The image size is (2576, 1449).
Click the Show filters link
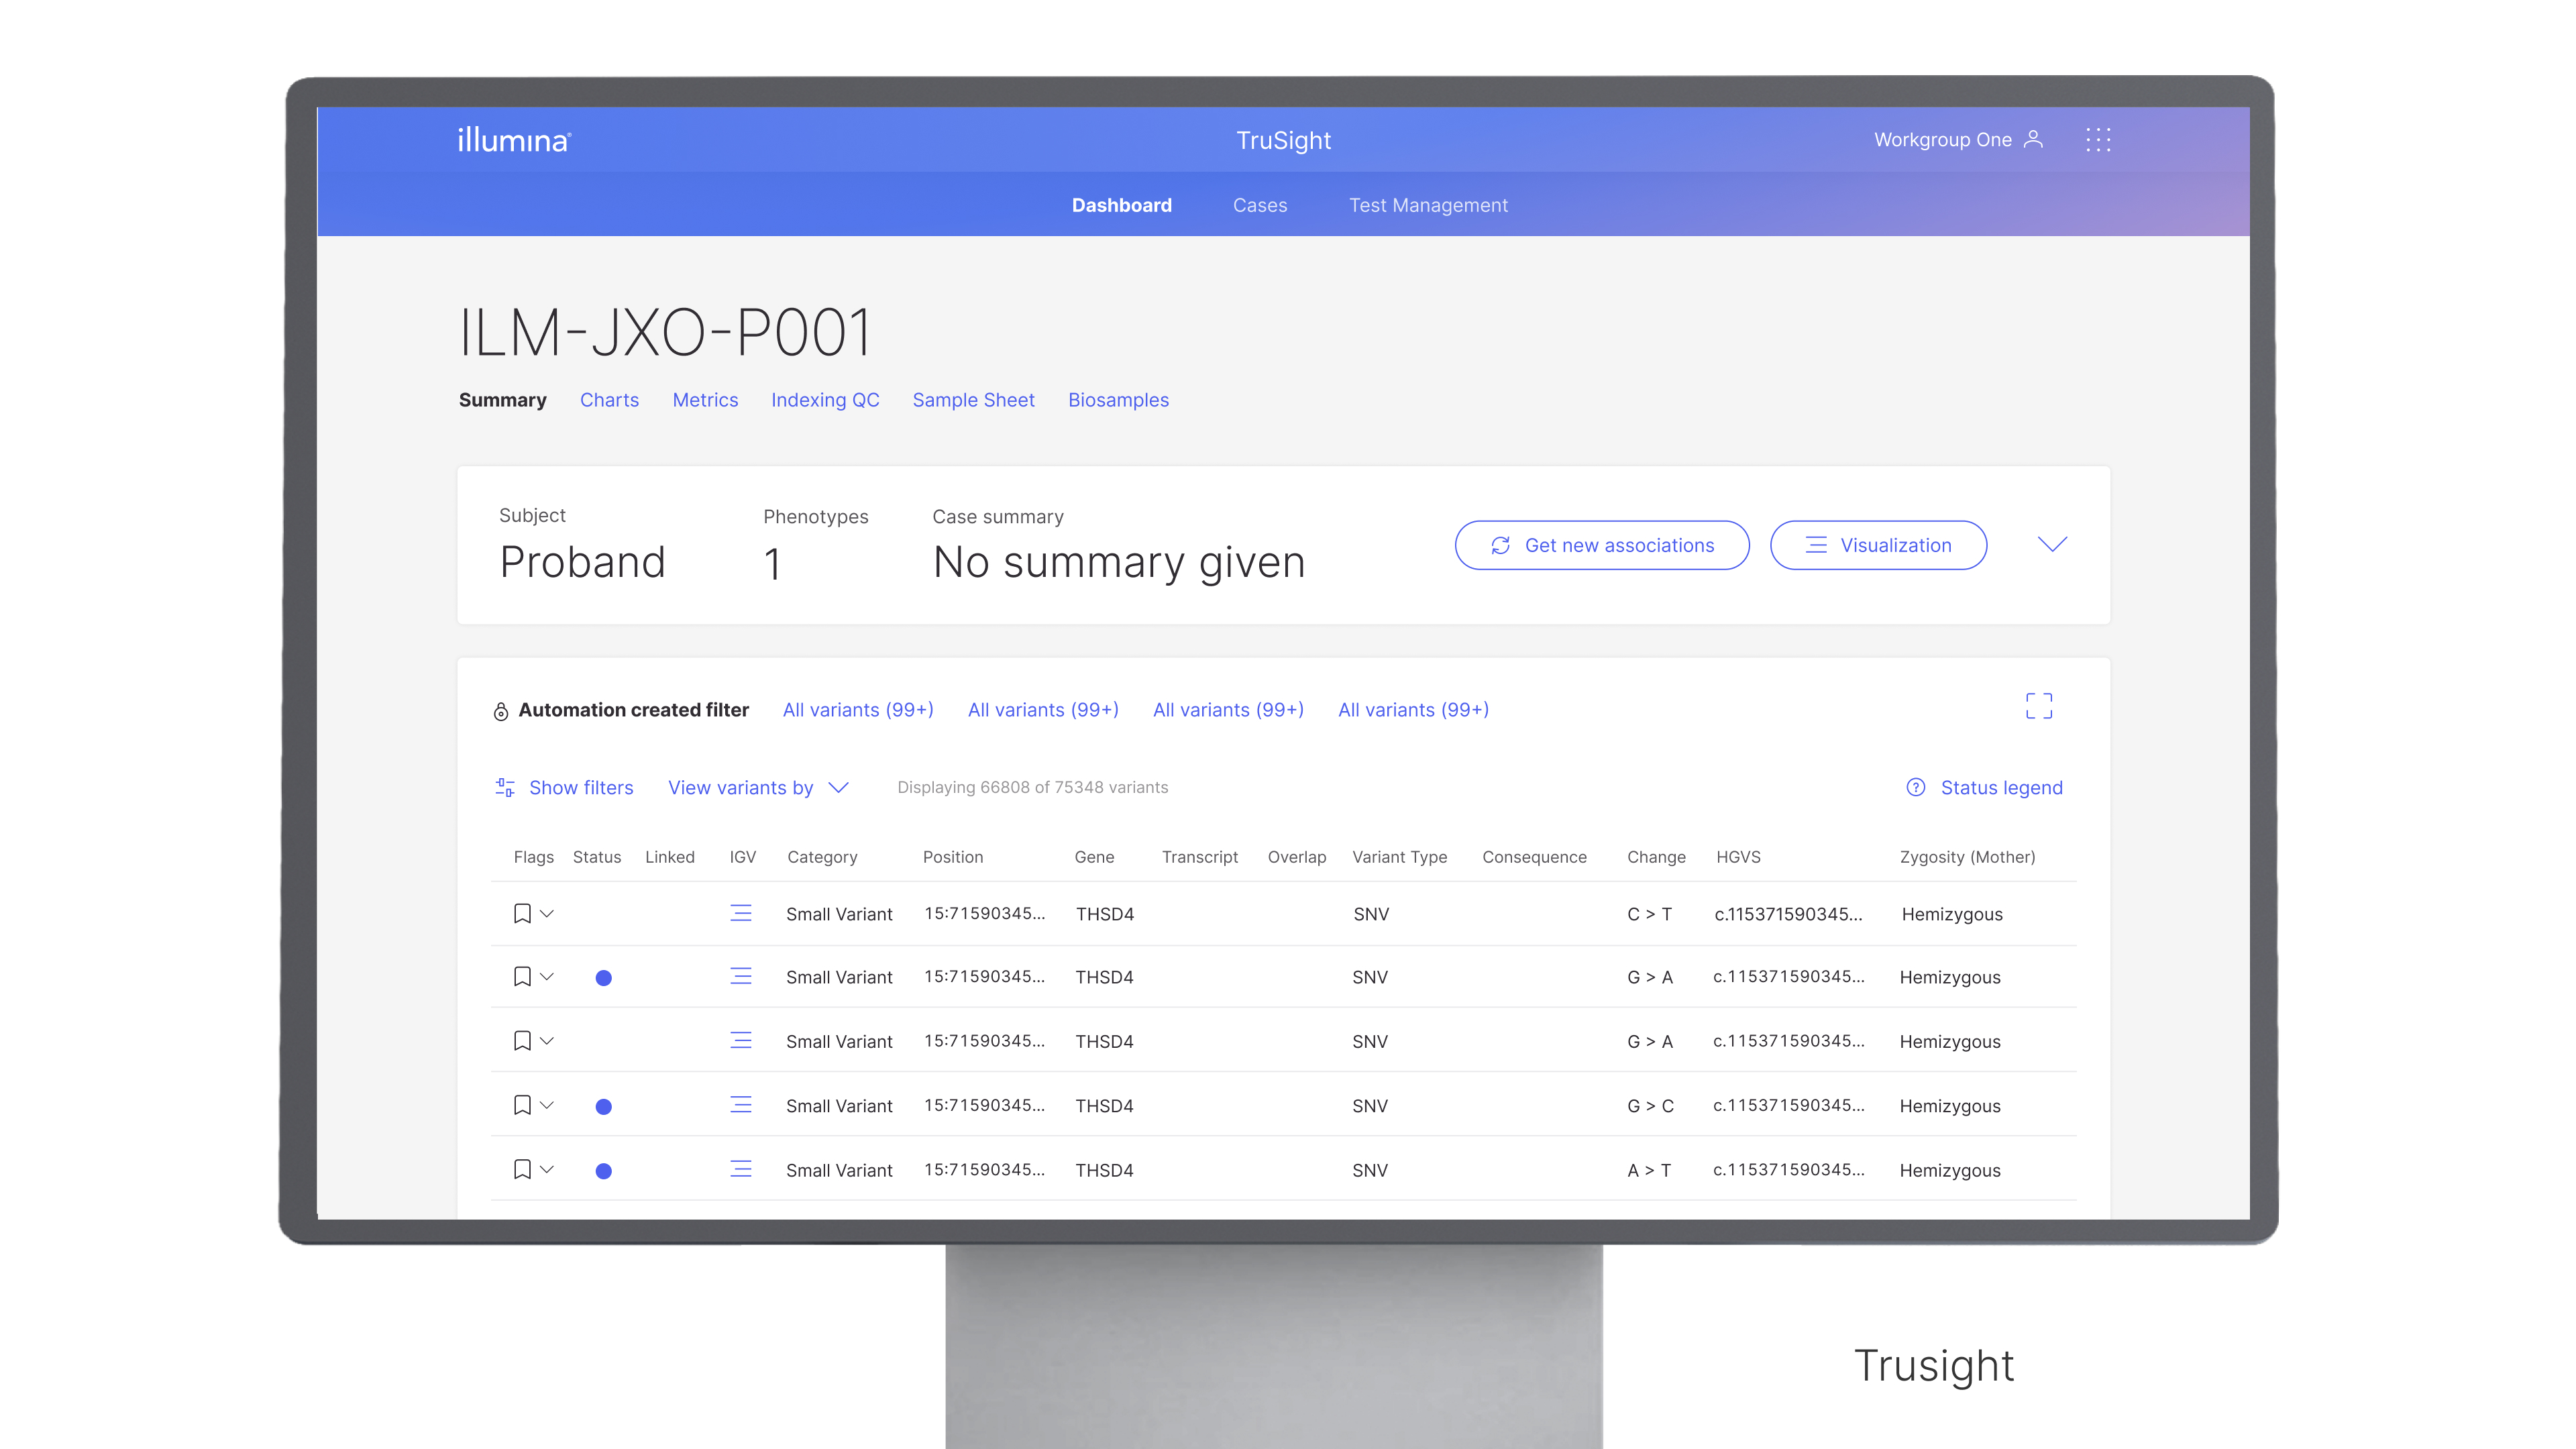pyautogui.click(x=581, y=788)
